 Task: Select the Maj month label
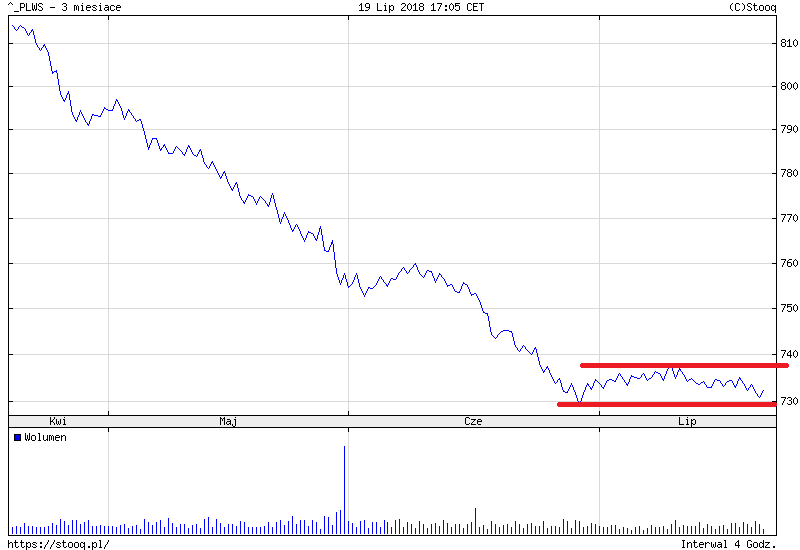click(x=228, y=422)
